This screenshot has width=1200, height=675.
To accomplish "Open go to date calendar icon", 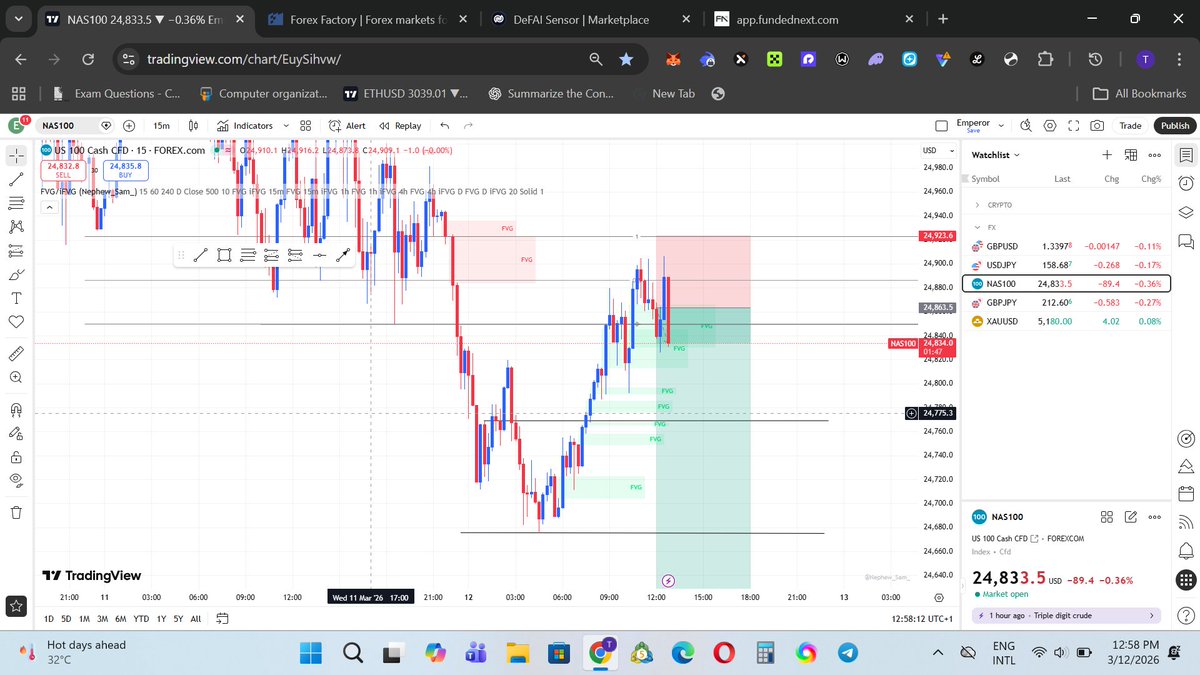I will click(x=222, y=619).
